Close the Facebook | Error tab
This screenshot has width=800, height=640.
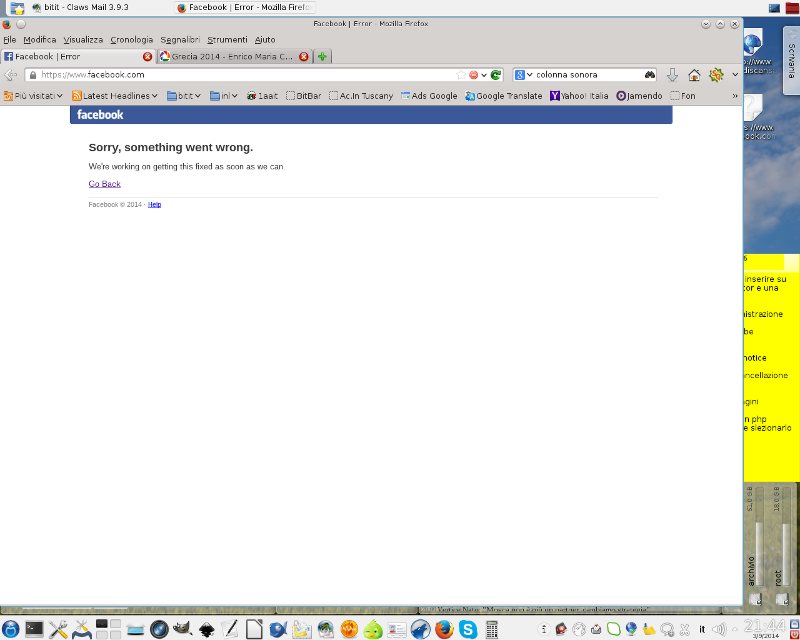(x=147, y=57)
